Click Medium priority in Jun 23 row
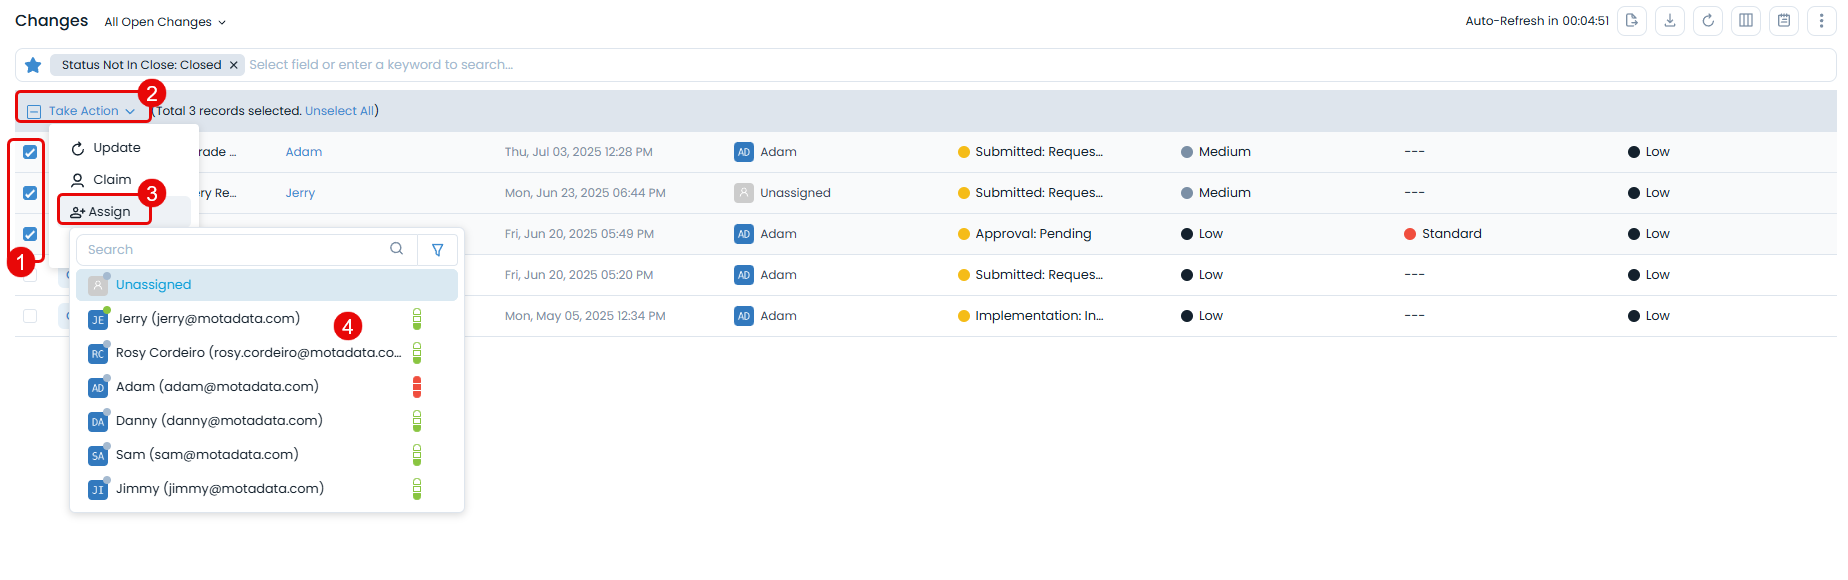This screenshot has width=1848, height=580. [1216, 193]
